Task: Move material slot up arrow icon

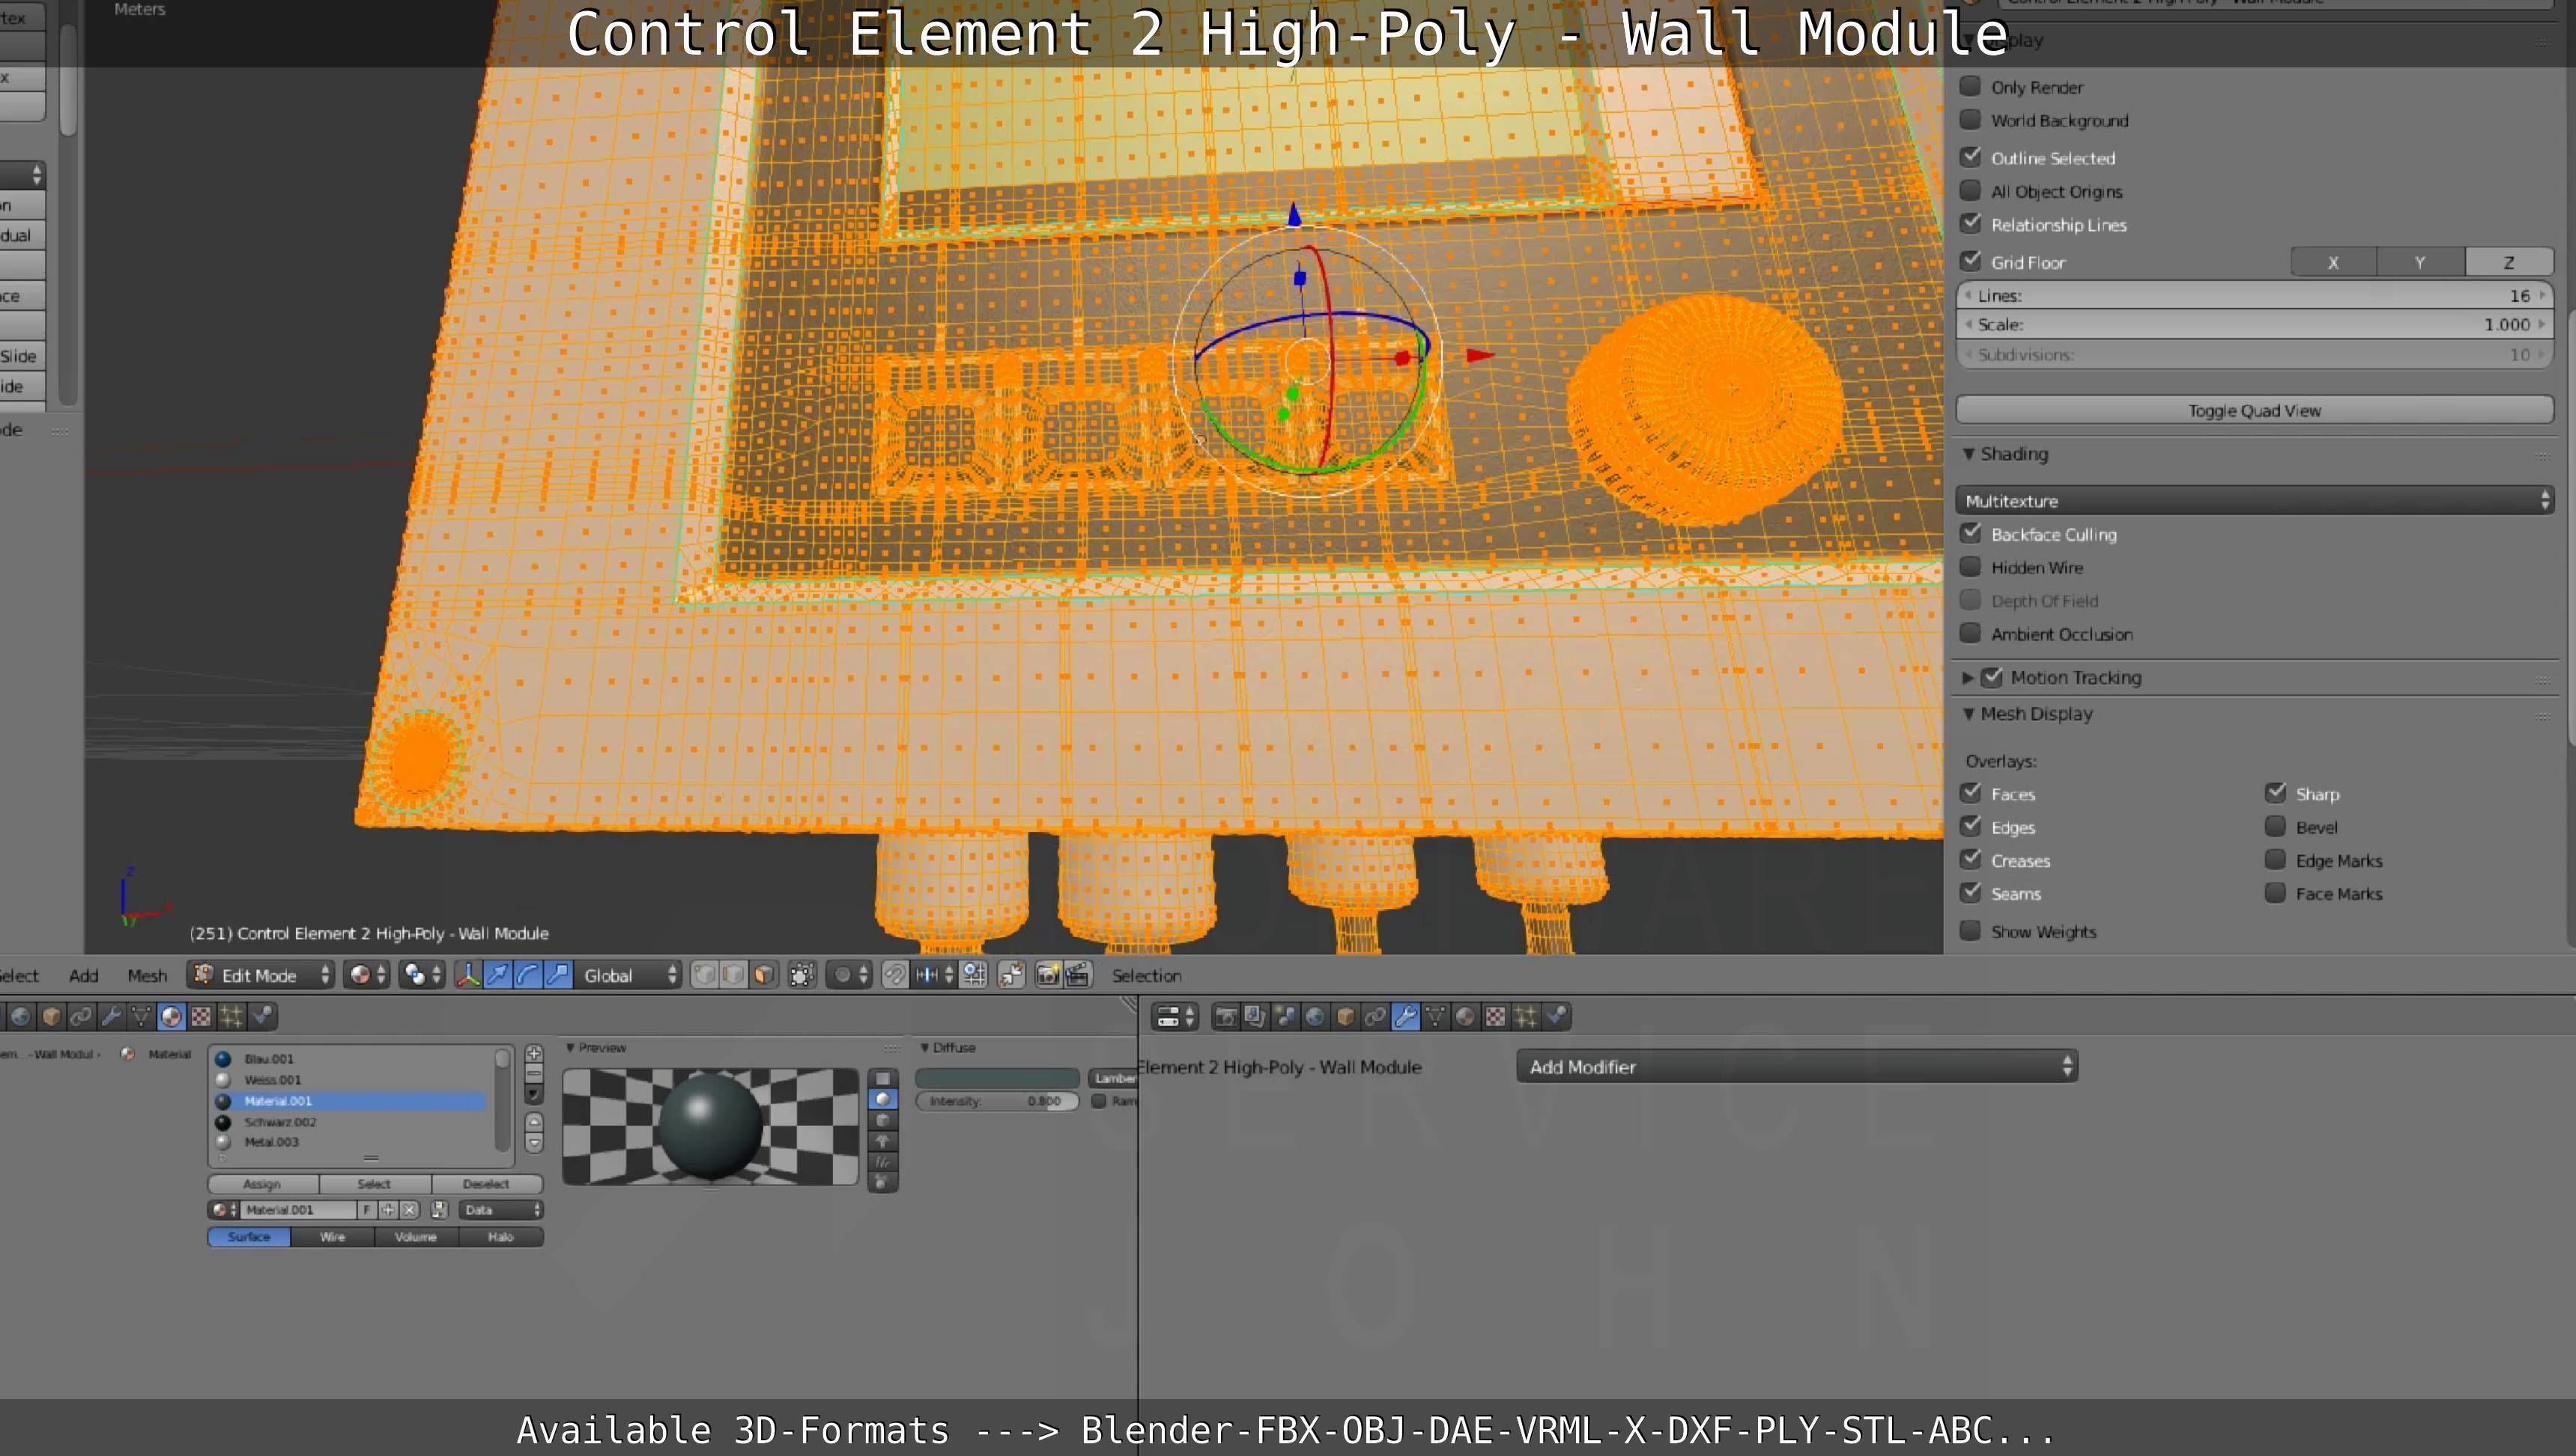Action: tap(534, 1123)
